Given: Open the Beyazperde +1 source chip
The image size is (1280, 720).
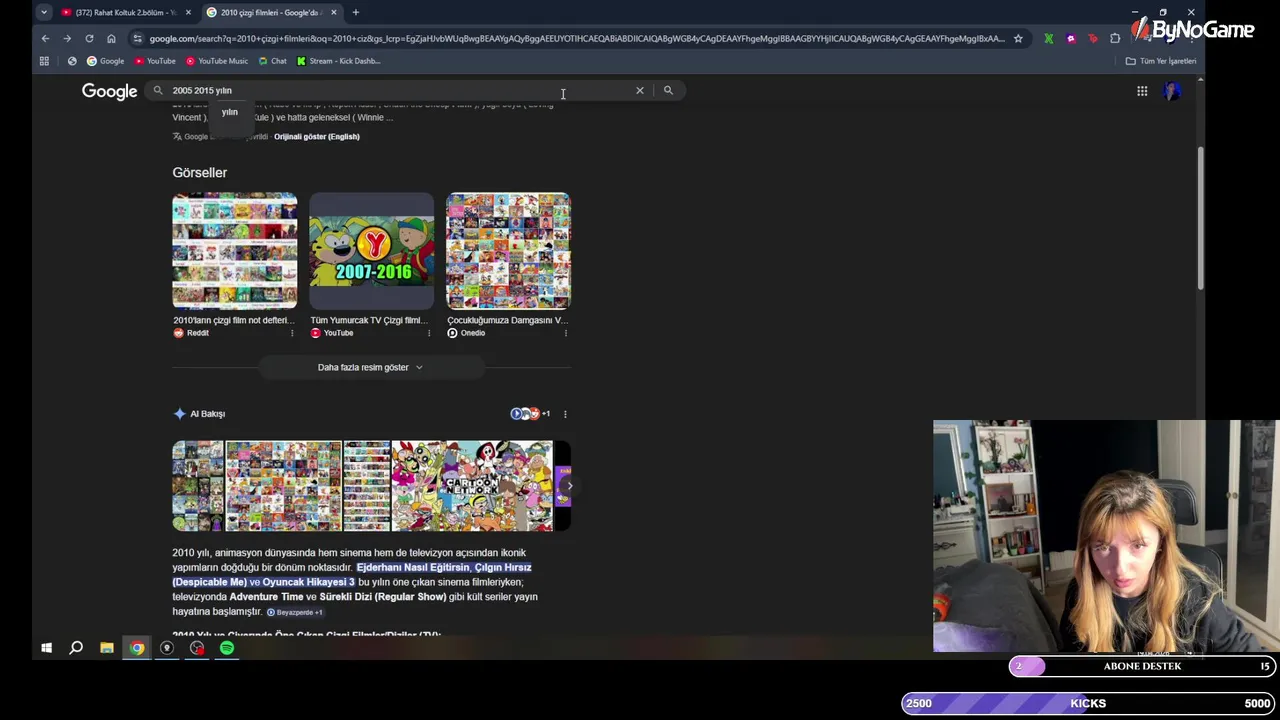Looking at the screenshot, I should [295, 612].
